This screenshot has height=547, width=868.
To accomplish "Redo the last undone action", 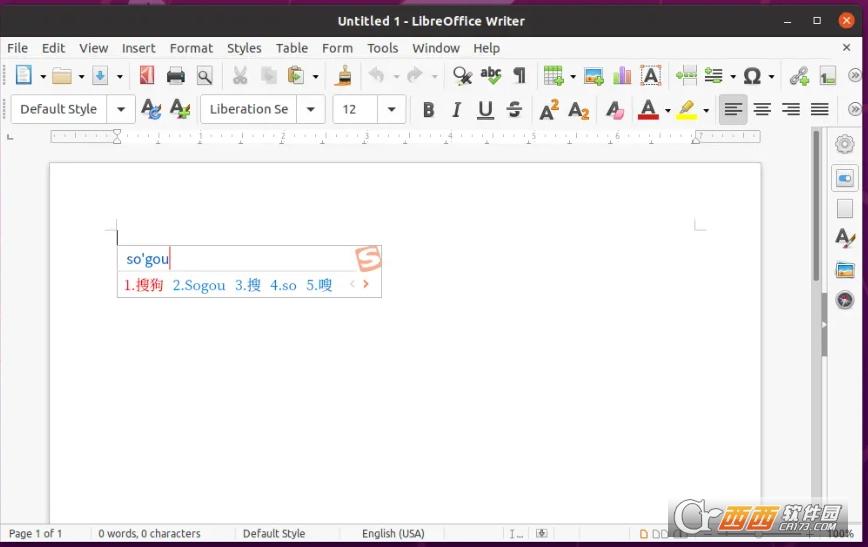I will tap(415, 75).
